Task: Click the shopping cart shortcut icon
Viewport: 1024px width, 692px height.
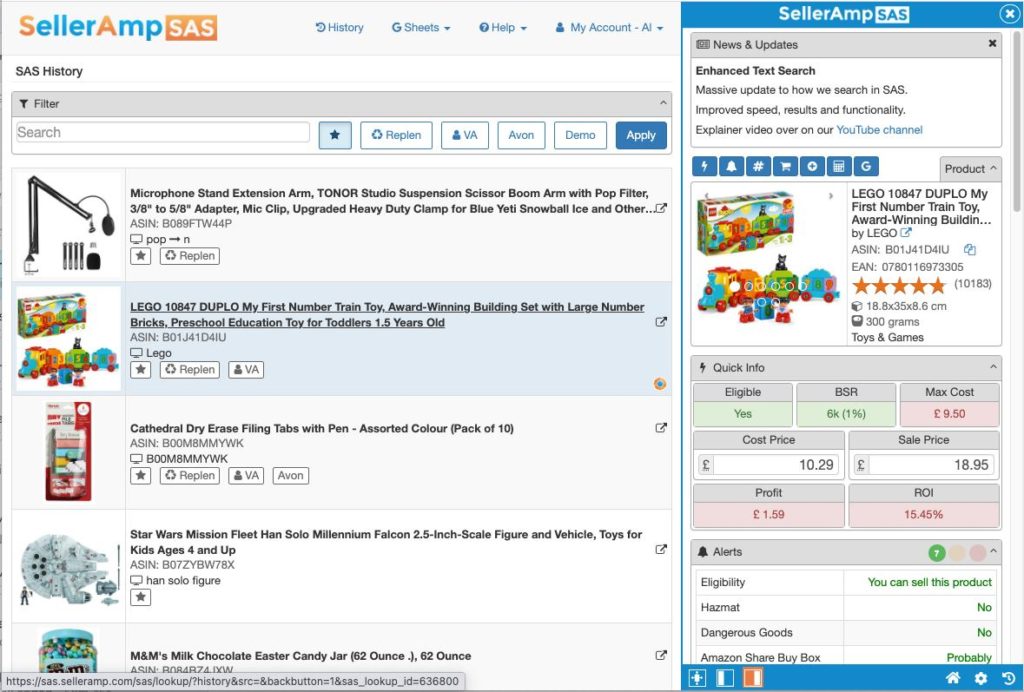Action: 785,166
